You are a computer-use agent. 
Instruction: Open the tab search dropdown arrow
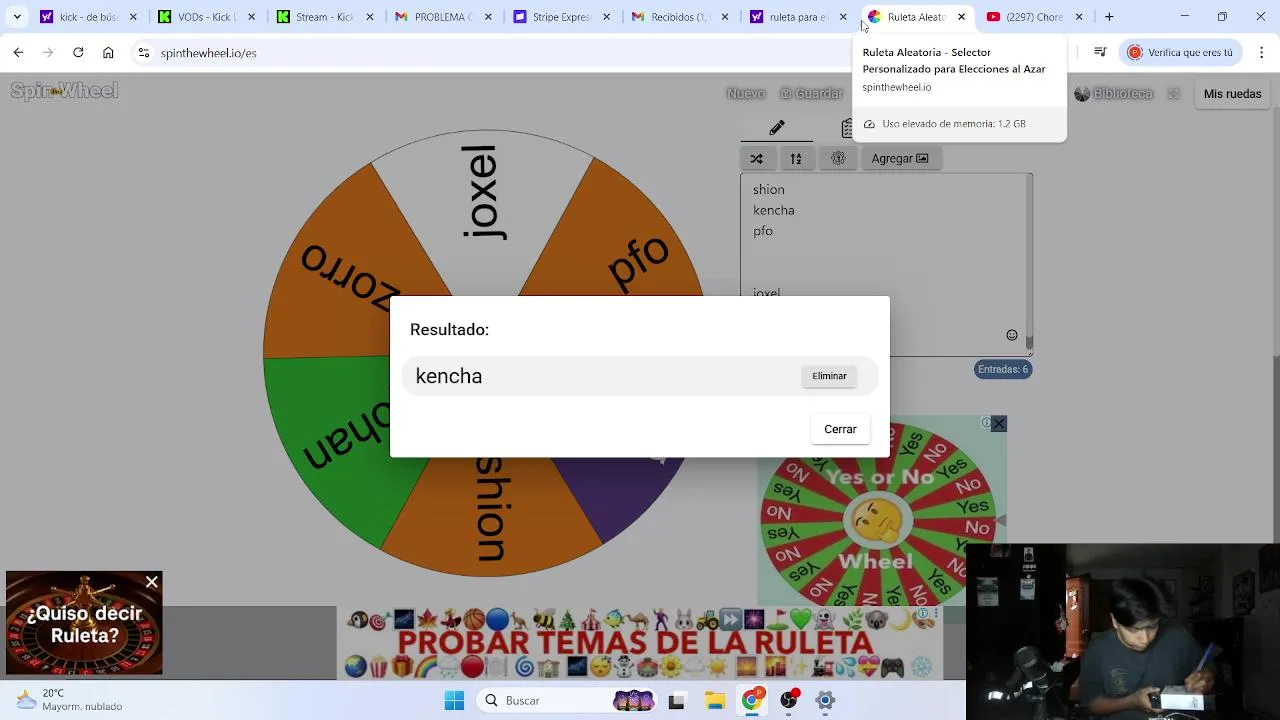17,17
